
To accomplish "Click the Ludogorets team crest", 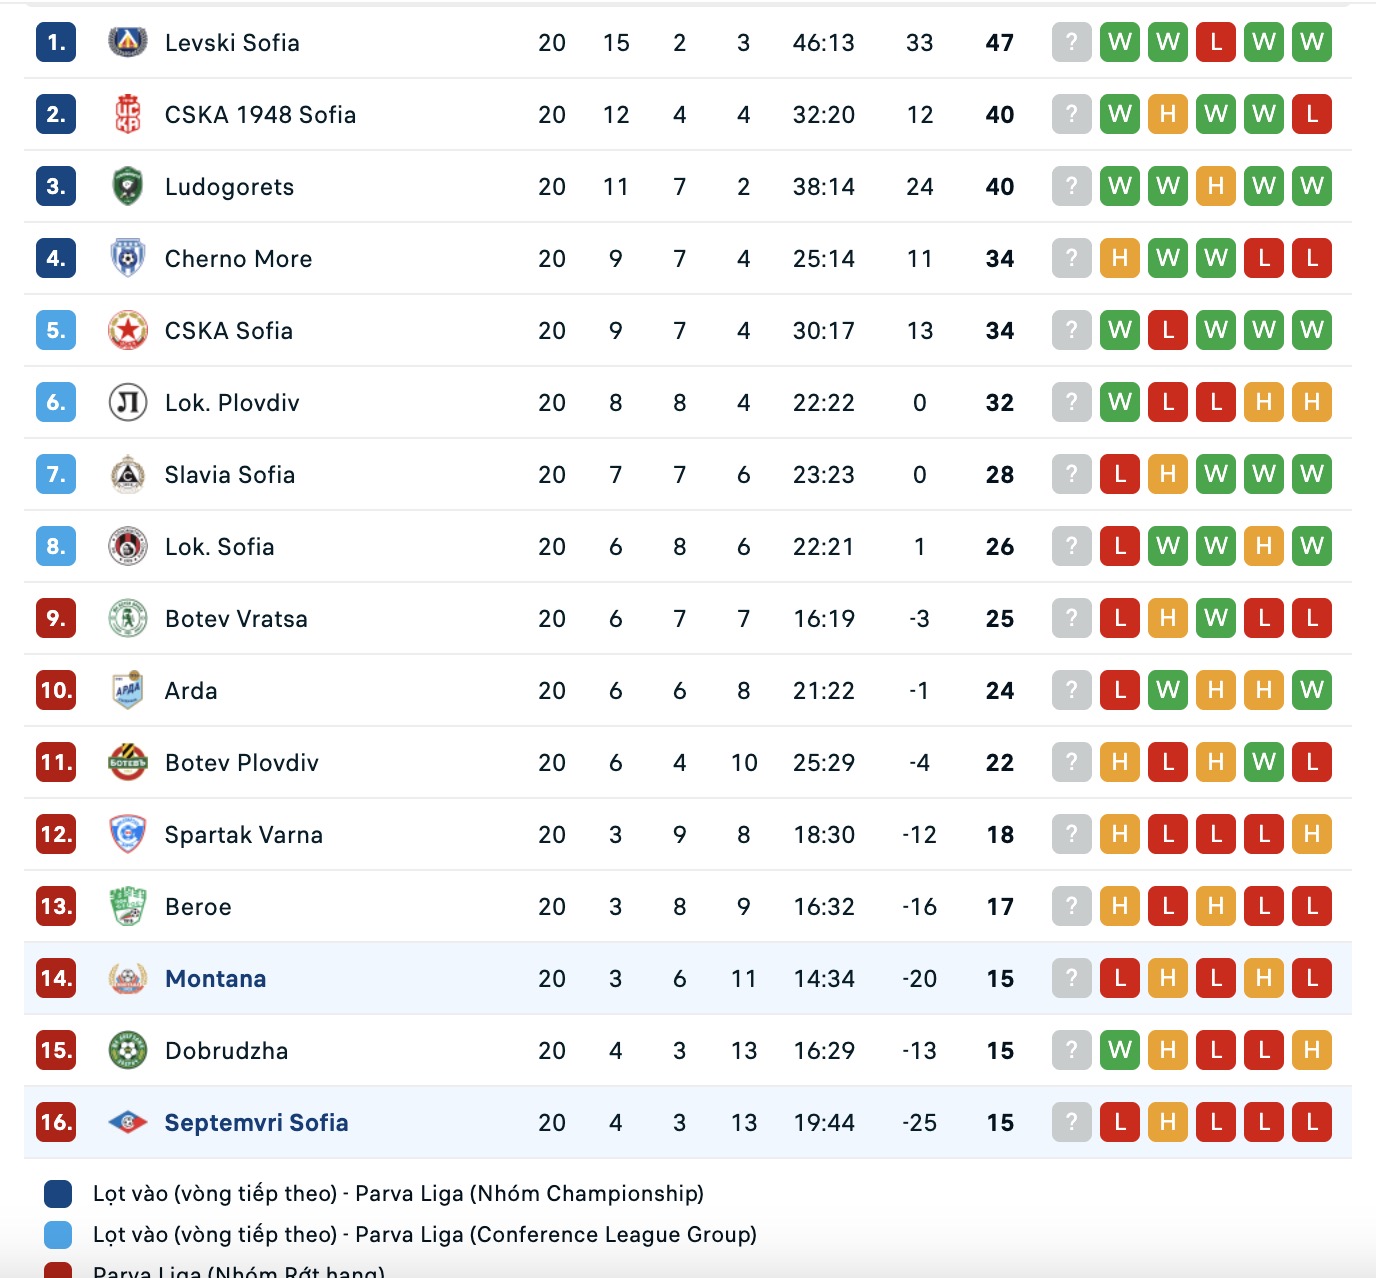I will [127, 186].
